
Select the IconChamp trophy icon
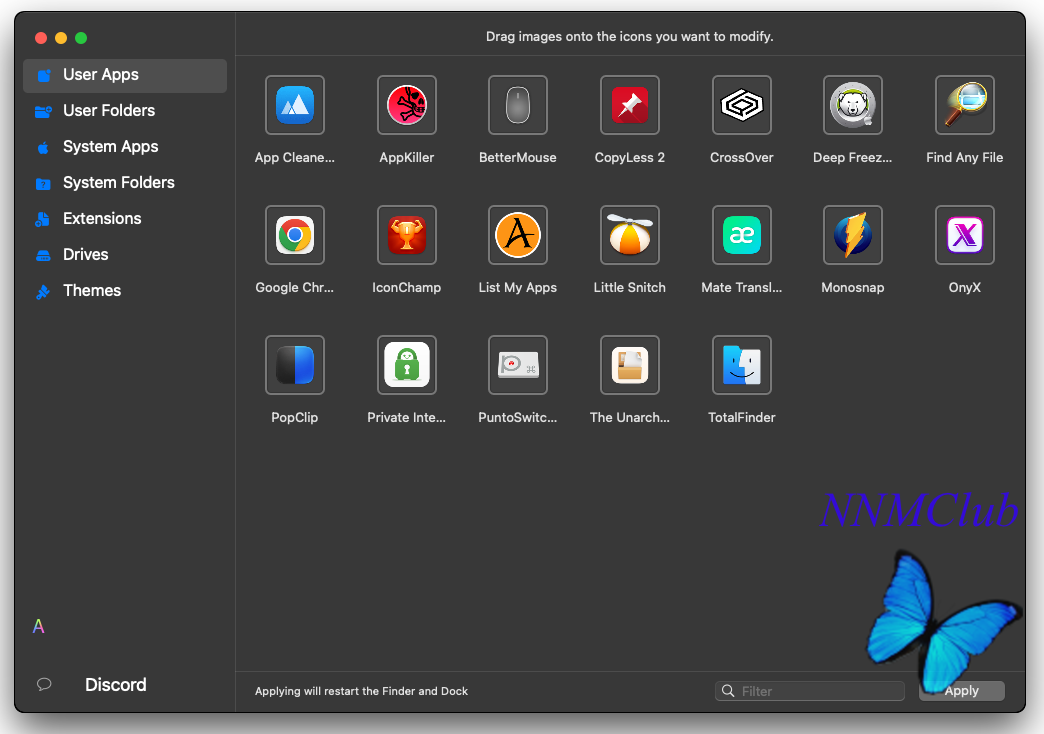(x=407, y=235)
